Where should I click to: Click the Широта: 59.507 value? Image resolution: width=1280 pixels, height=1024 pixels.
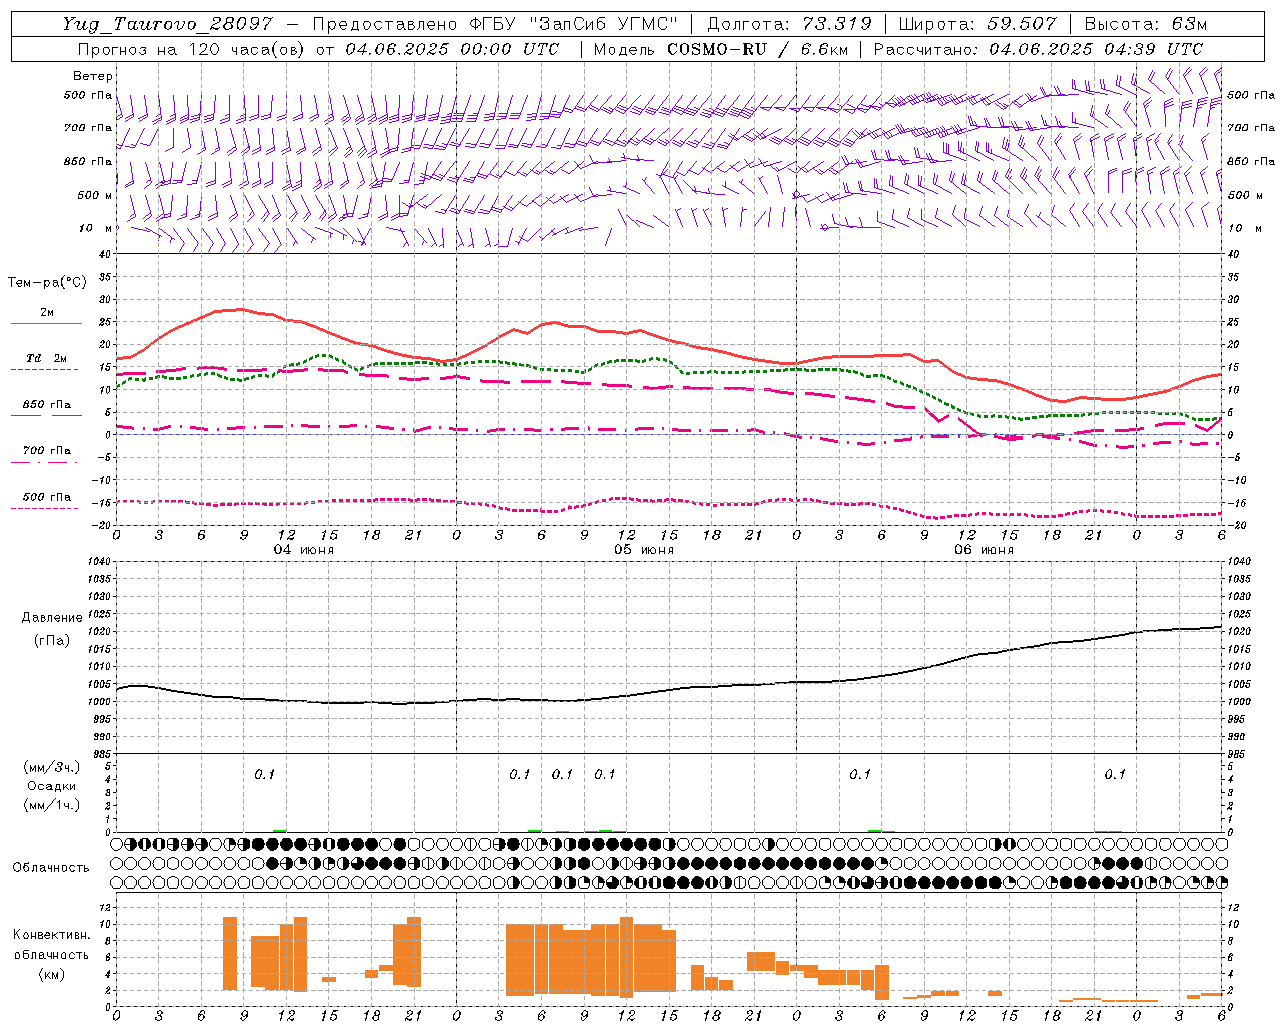point(977,24)
